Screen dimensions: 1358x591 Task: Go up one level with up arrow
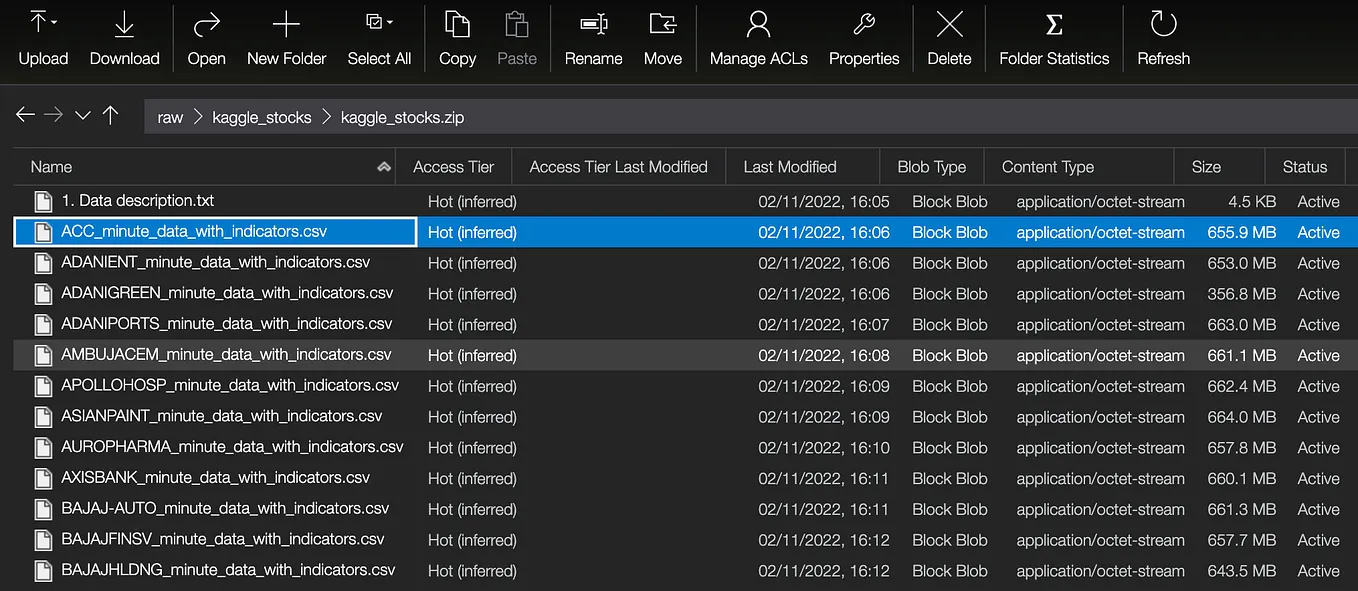pyautogui.click(x=110, y=115)
